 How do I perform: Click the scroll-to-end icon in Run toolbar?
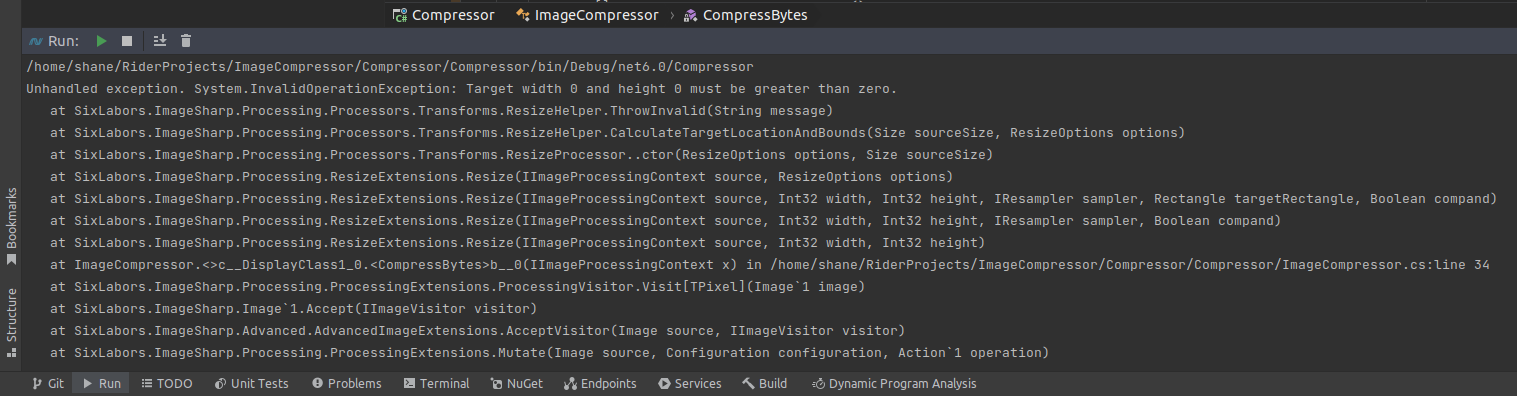point(160,41)
